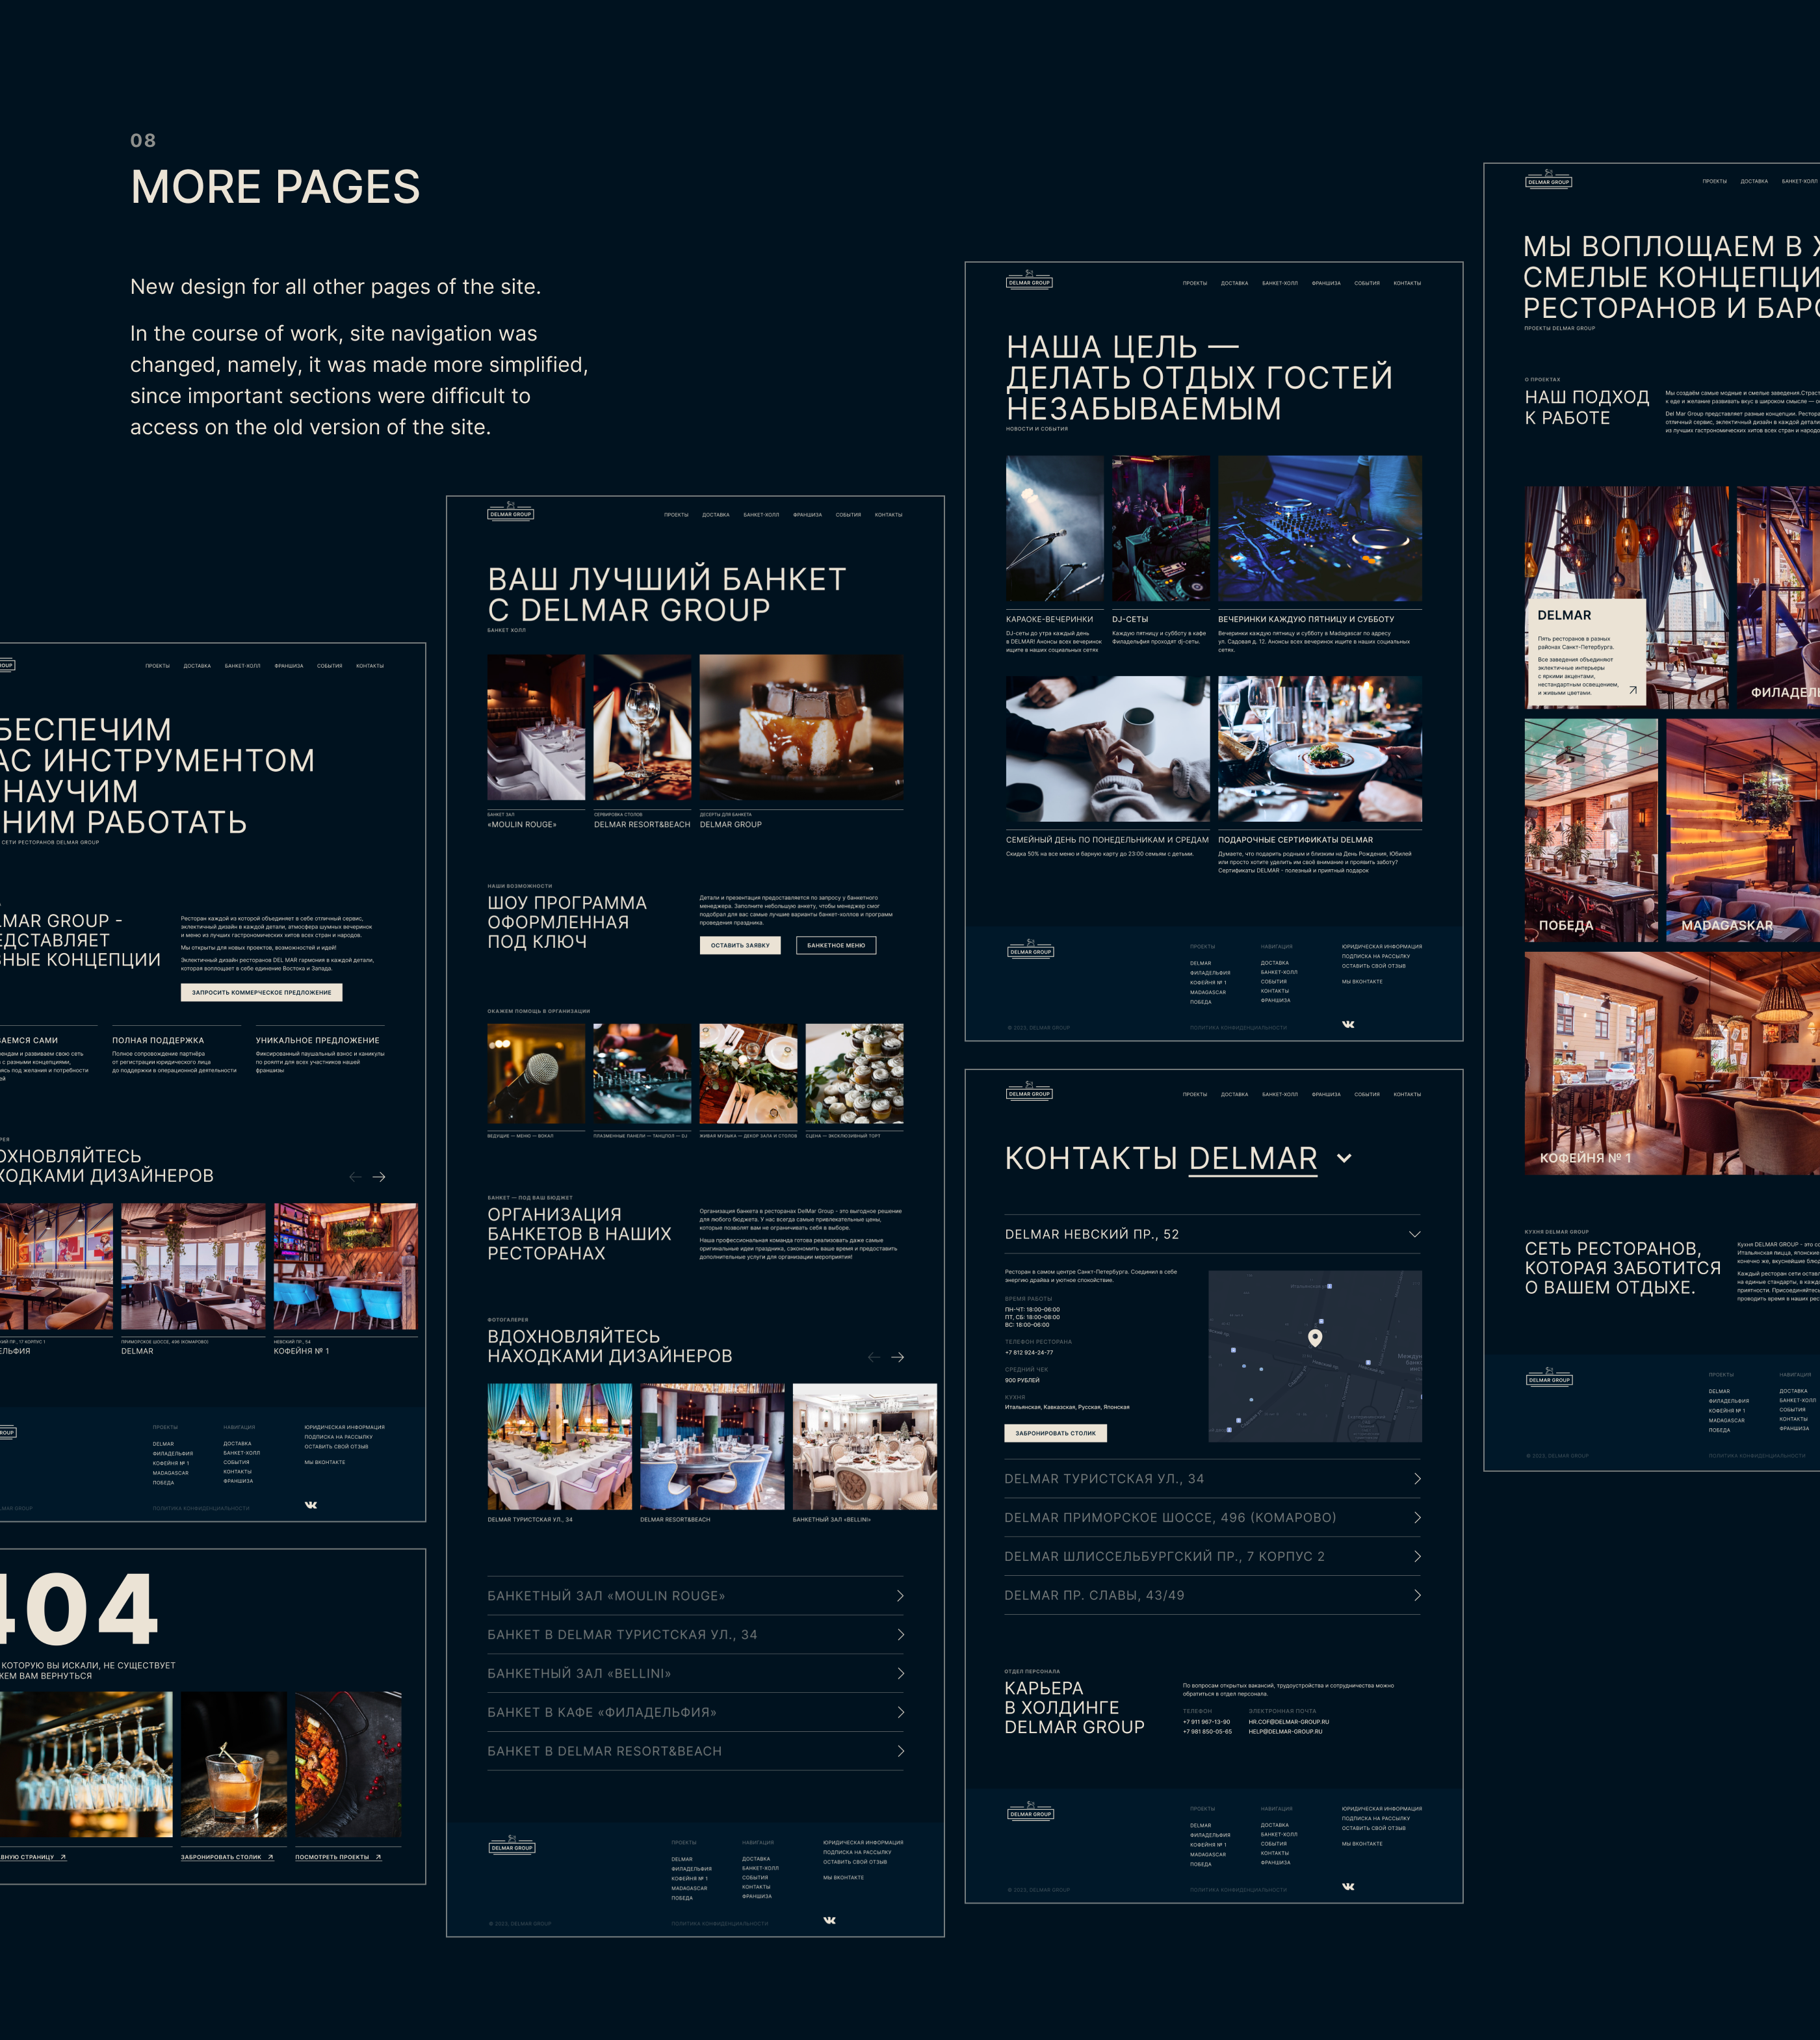The image size is (1820, 2040).
Task: Open Доставка menu item on banquet page header
Action: 715,515
